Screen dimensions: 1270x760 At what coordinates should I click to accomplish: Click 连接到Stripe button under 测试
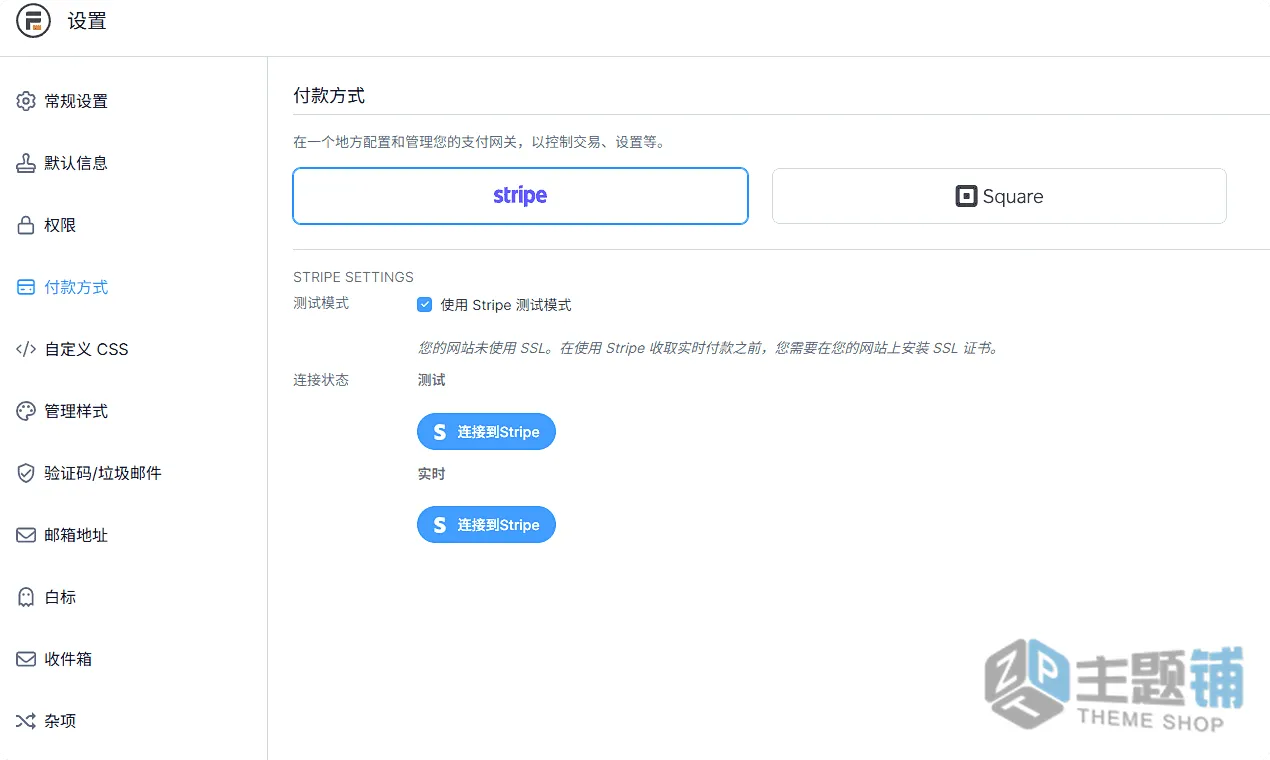pyautogui.click(x=486, y=432)
